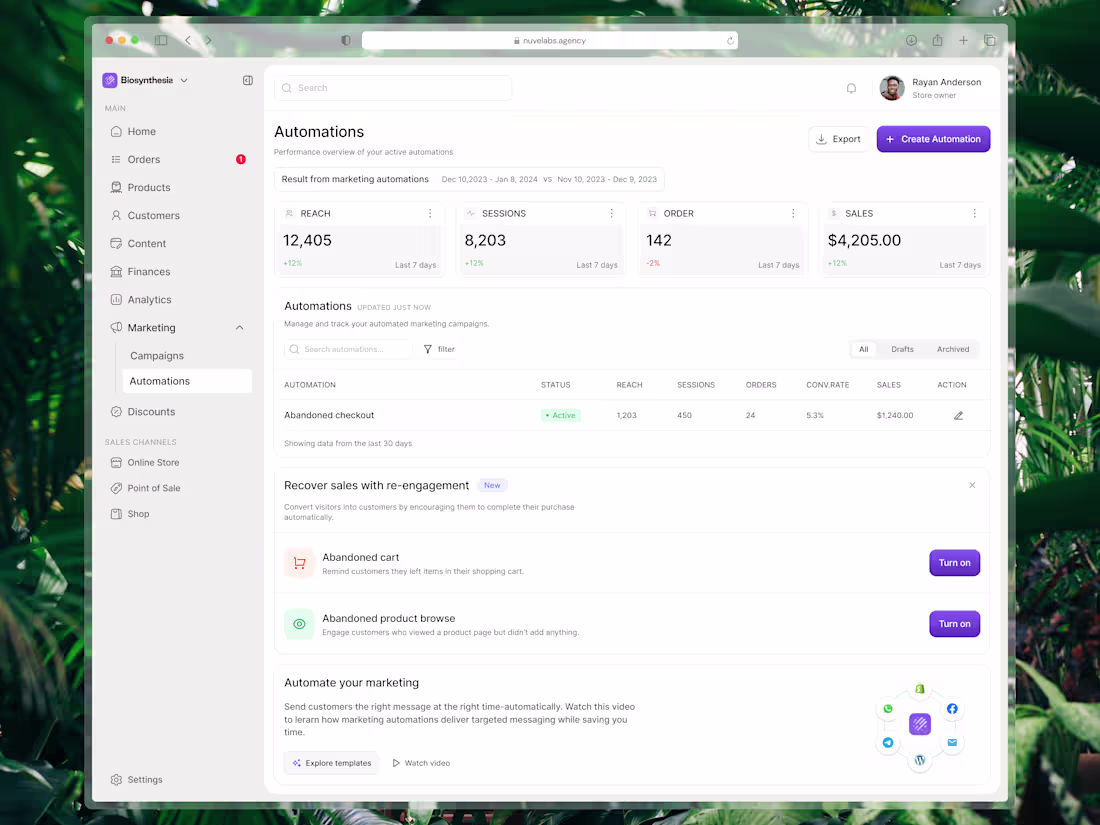Open the options menu on the SALES card
Image resolution: width=1100 pixels, height=825 pixels.
click(x=974, y=213)
